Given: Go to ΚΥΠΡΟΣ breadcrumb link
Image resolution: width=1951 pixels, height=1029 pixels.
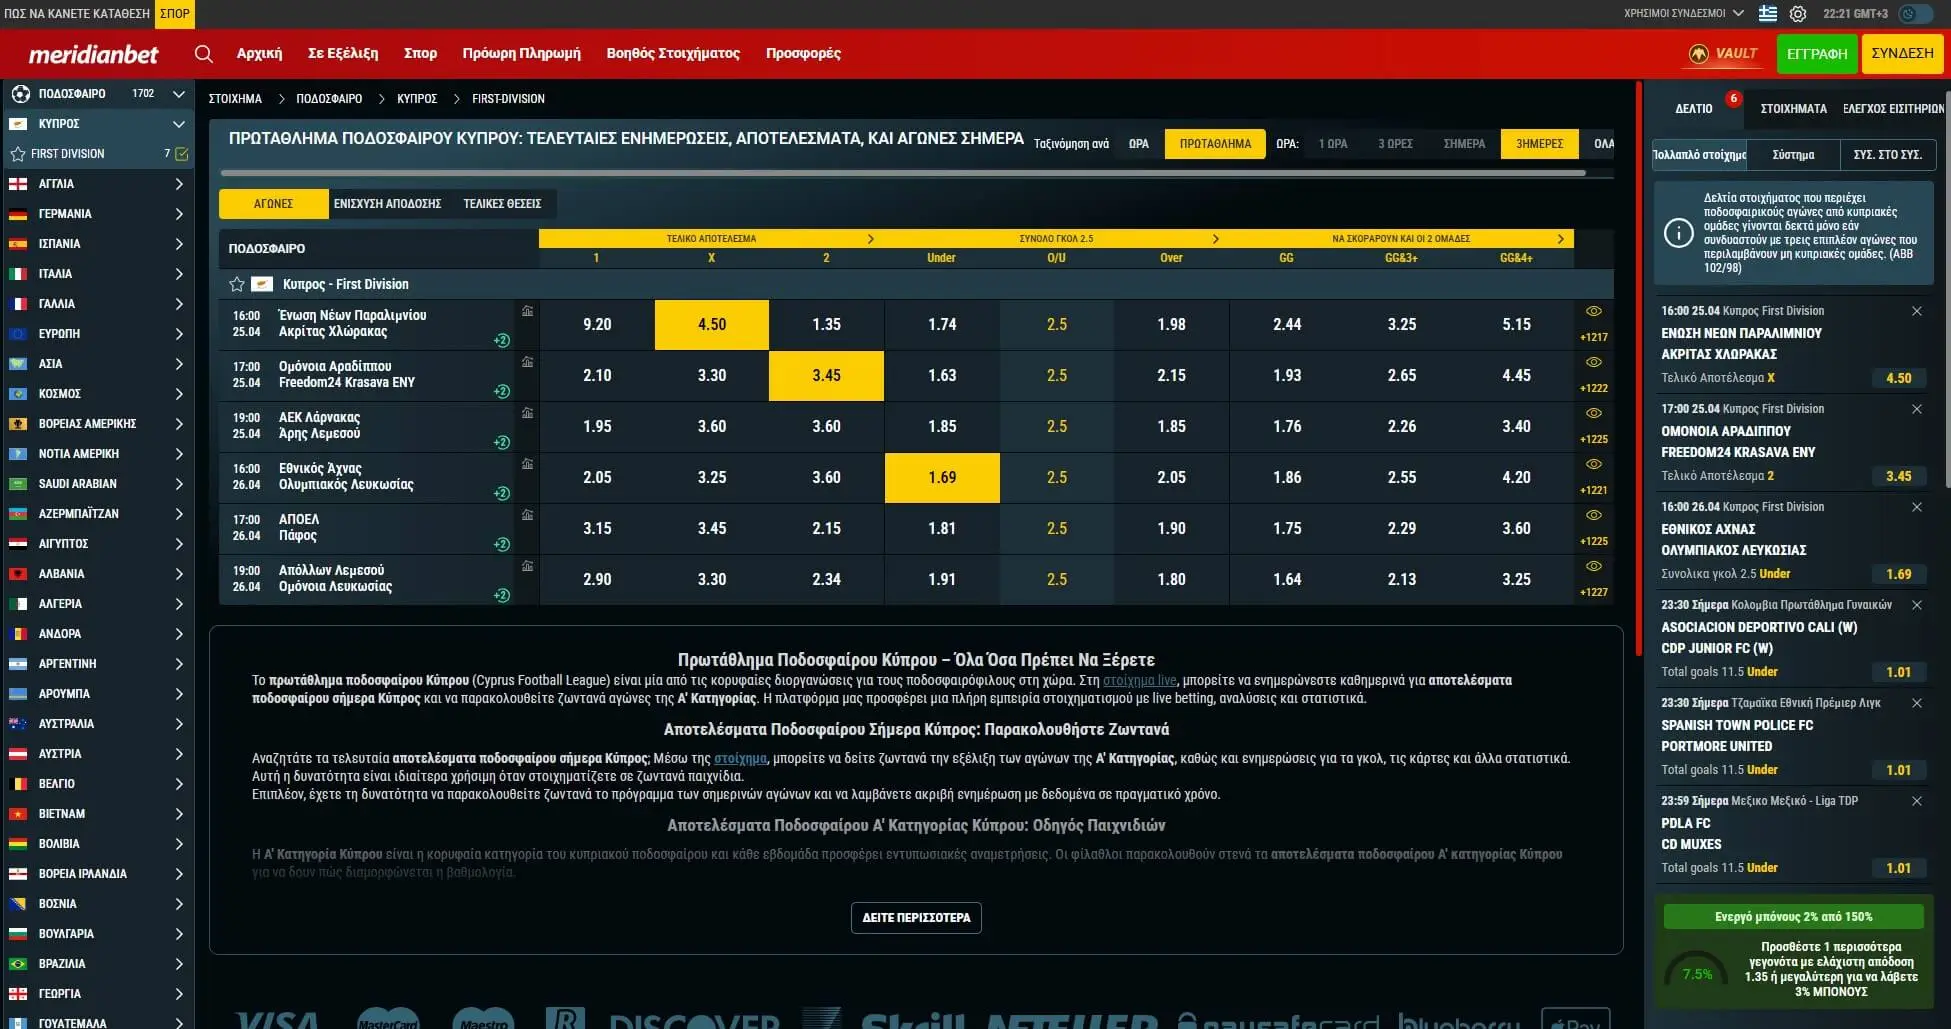Looking at the screenshot, I should (x=417, y=99).
